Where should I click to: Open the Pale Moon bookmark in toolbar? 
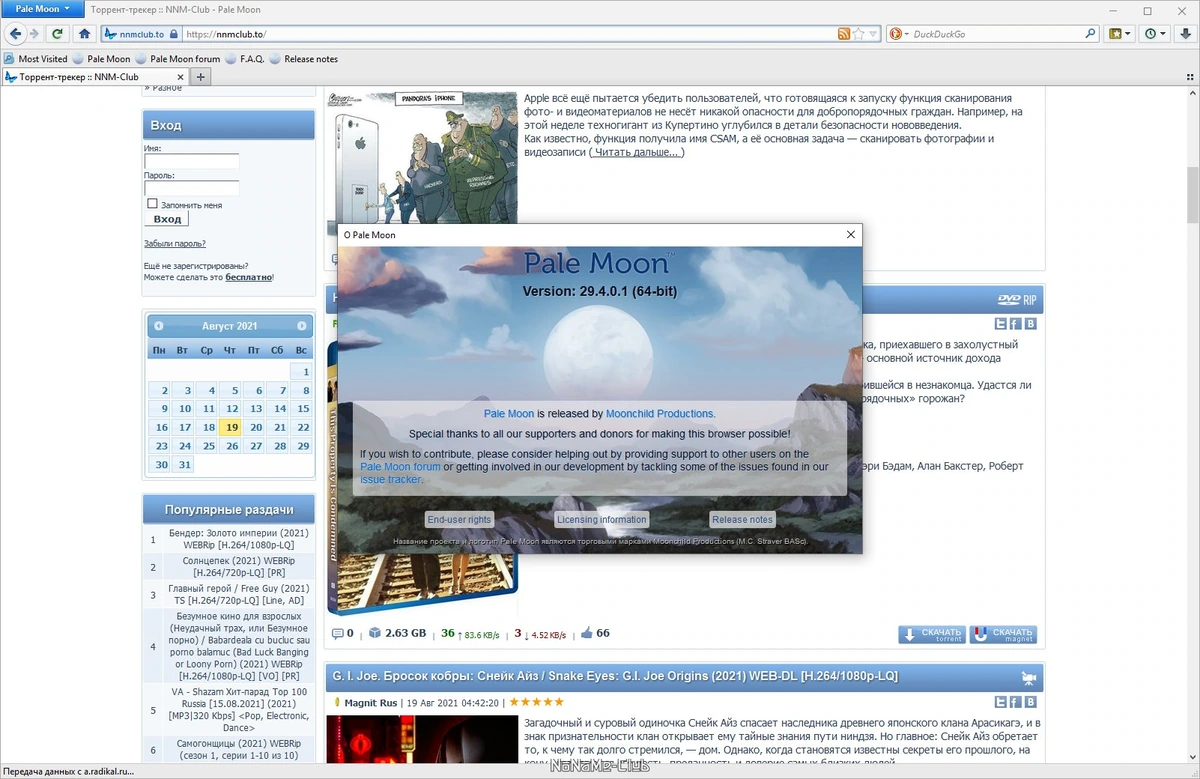[x=102, y=59]
